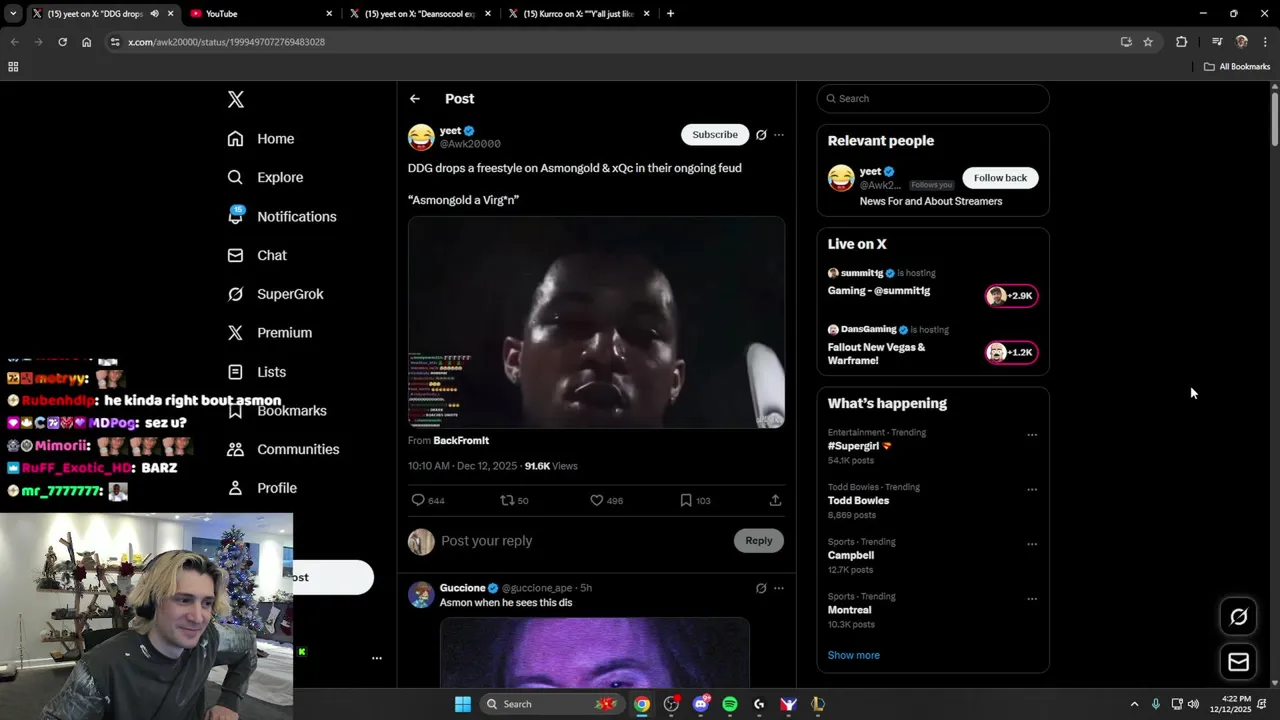Repost the post with 50 reposts
1280x720 pixels.
(514, 500)
